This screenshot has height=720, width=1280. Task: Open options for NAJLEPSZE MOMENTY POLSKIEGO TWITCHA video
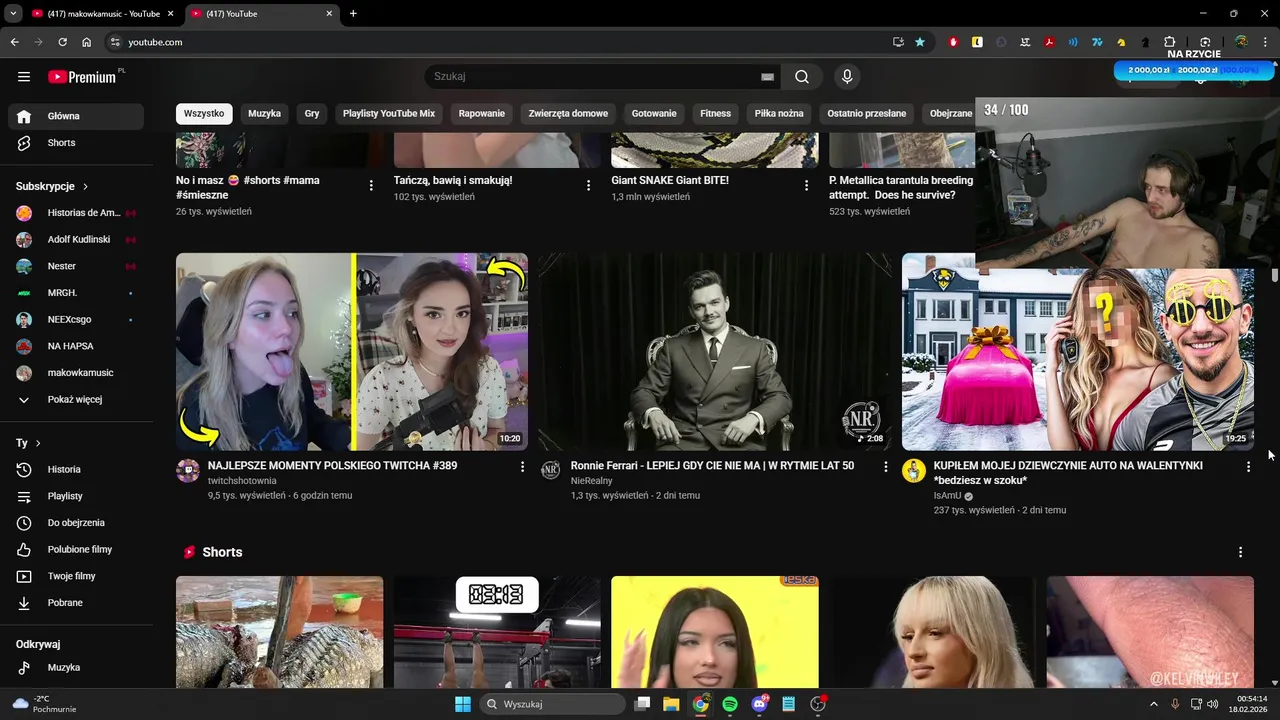tap(522, 467)
